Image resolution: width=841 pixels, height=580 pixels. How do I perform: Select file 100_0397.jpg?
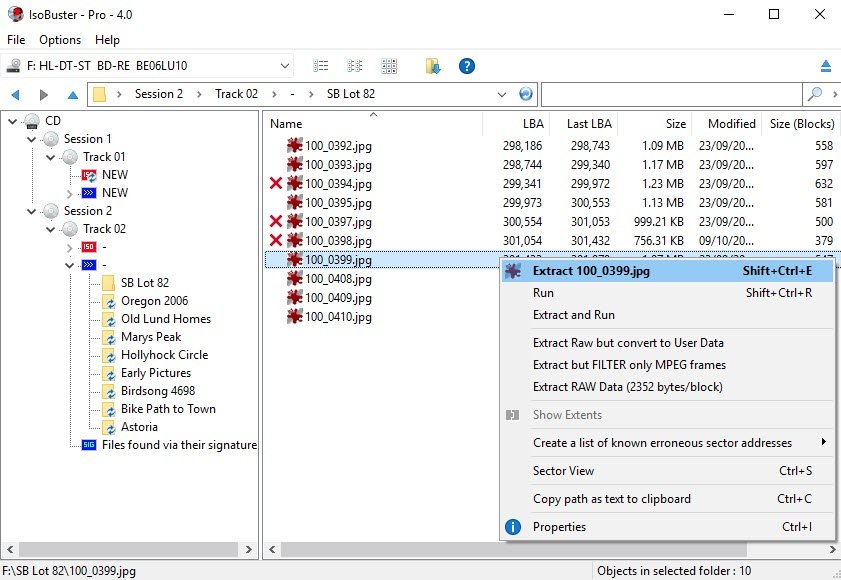tap(338, 222)
